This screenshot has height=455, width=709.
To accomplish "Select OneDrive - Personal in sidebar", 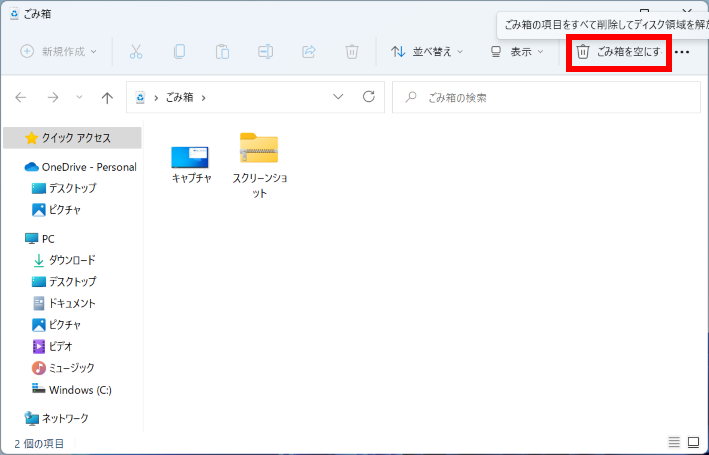I will (x=80, y=167).
